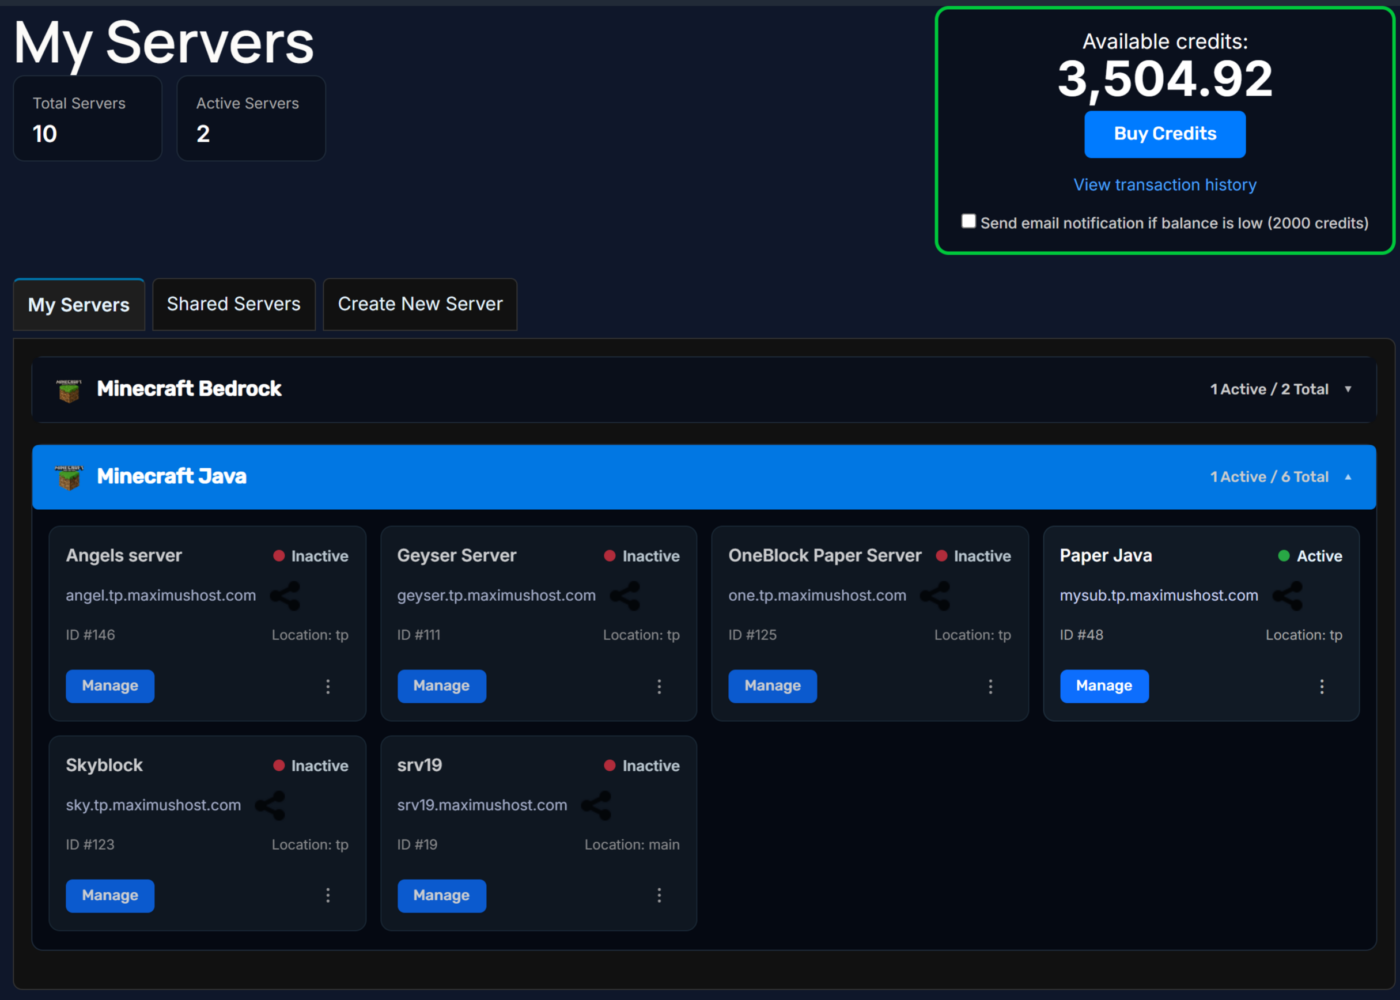The height and width of the screenshot is (1000, 1400).
Task: Click the sky.tp.maximushost.com address
Action: (x=153, y=806)
